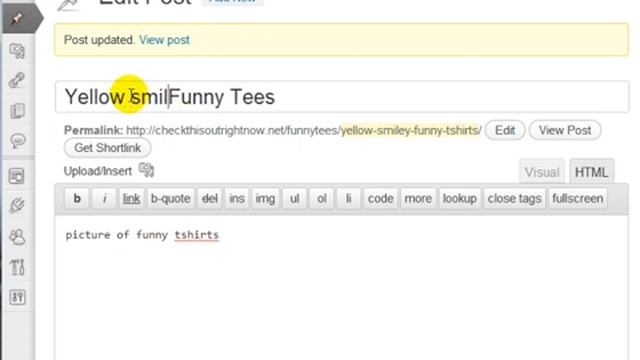Image resolution: width=640 pixels, height=360 pixels.
Task: Insert an image with img button
Action: [x=265, y=199]
